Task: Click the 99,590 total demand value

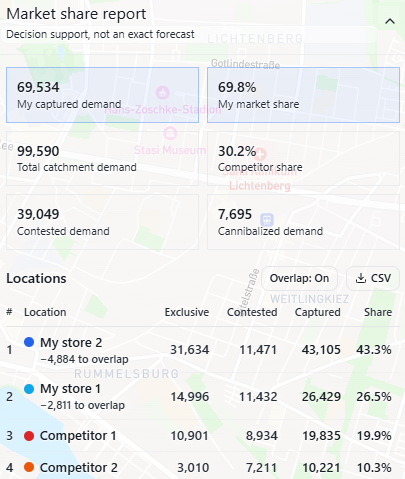Action: click(x=38, y=151)
